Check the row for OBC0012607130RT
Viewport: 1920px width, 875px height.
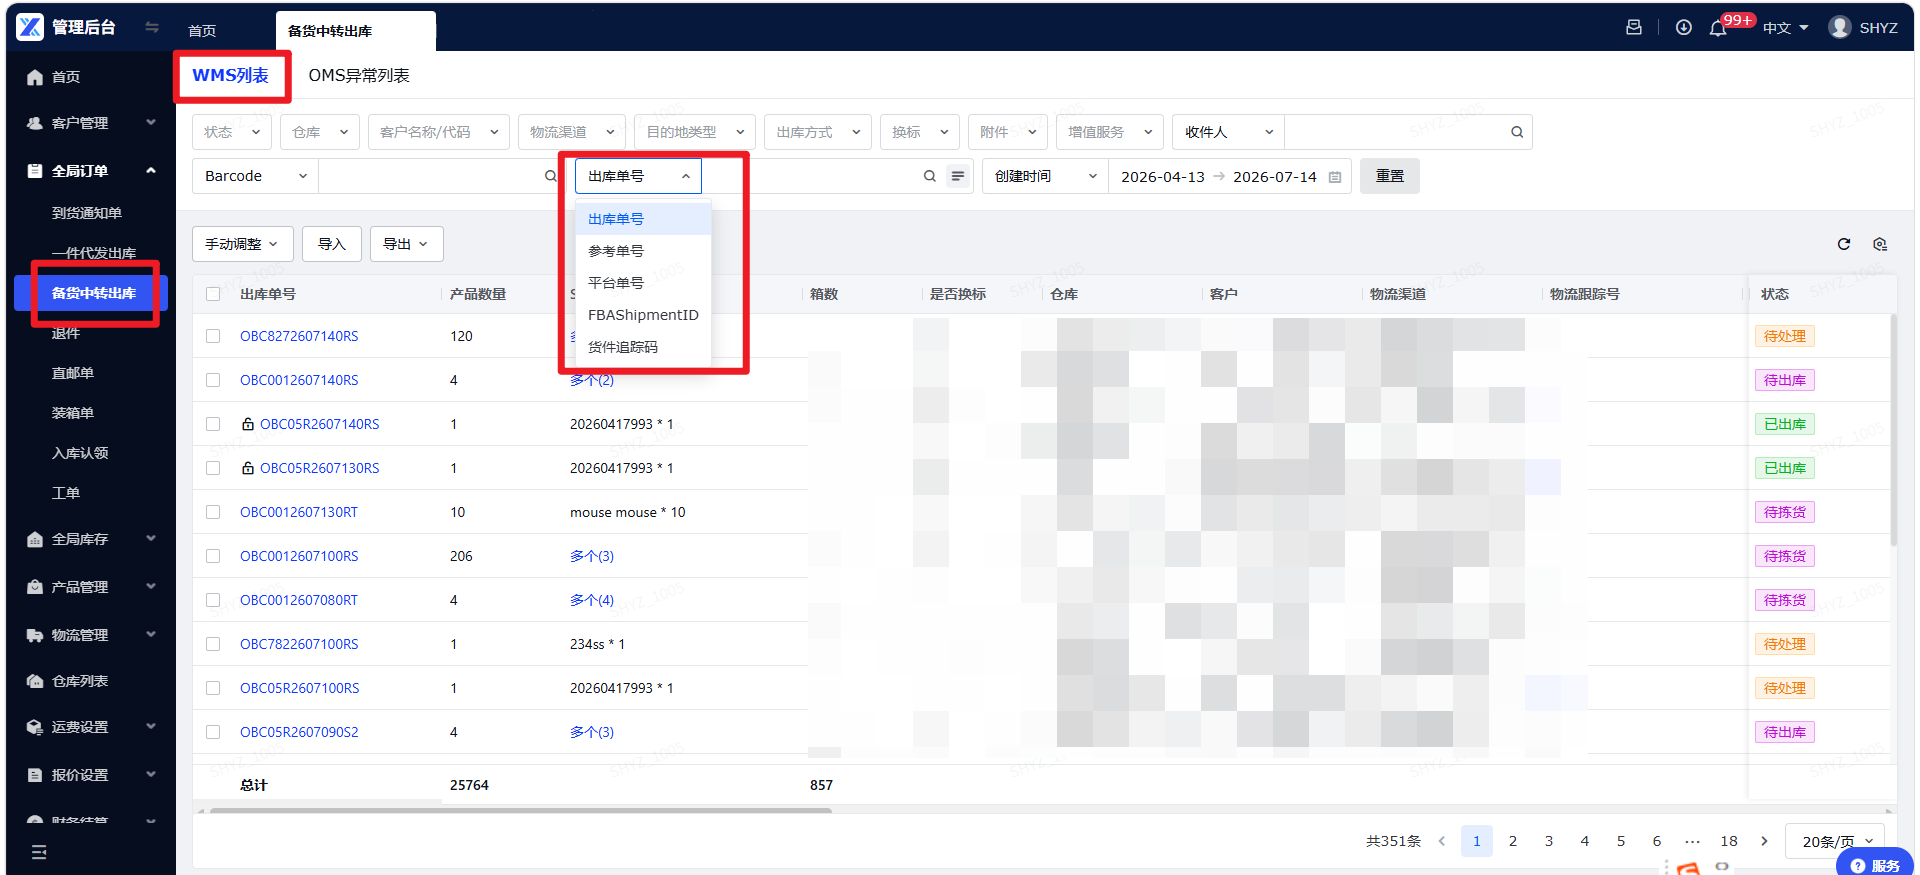pyautogui.click(x=213, y=512)
